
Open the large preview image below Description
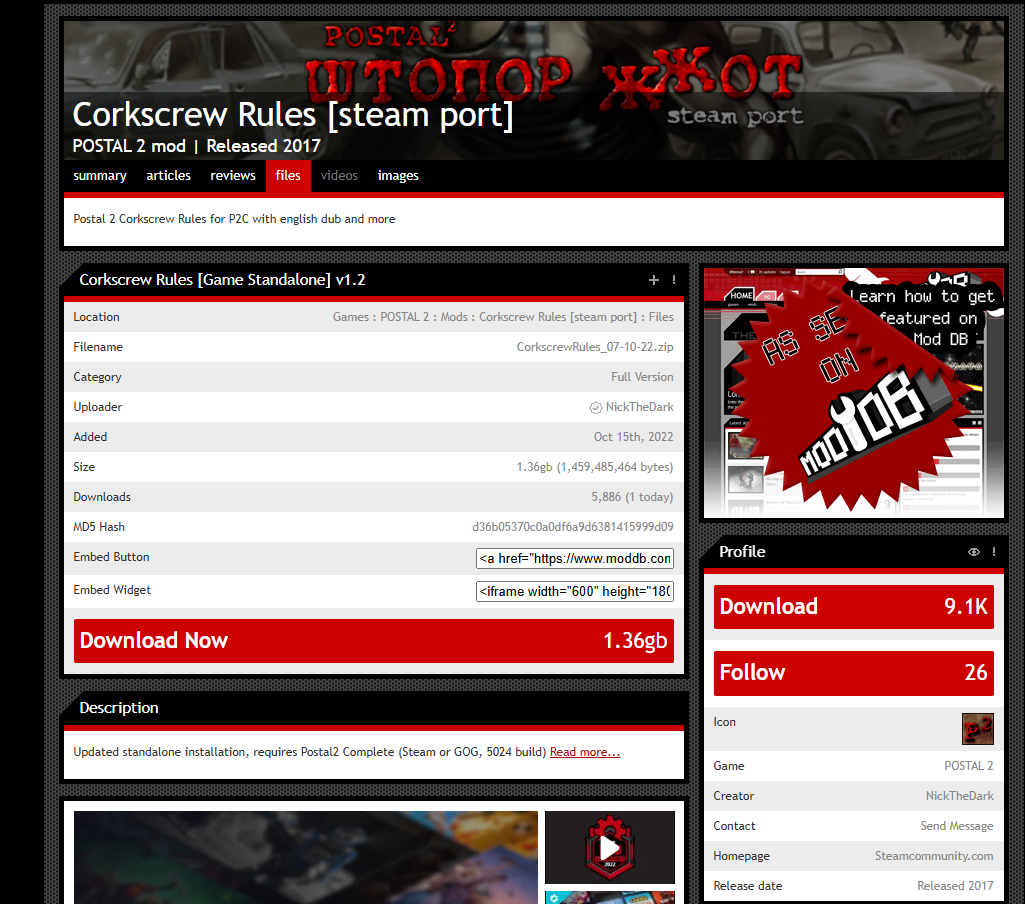(x=305, y=857)
